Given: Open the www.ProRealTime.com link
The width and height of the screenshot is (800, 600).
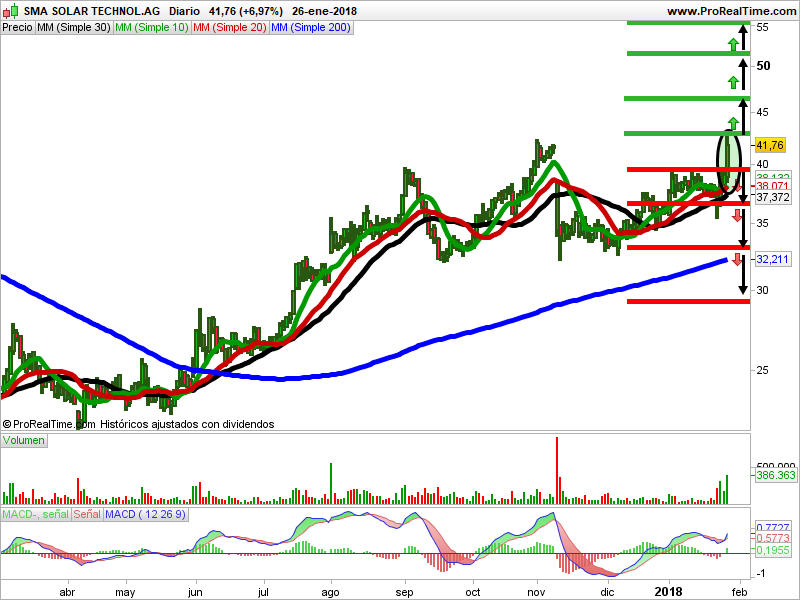Looking at the screenshot, I should 731,11.
